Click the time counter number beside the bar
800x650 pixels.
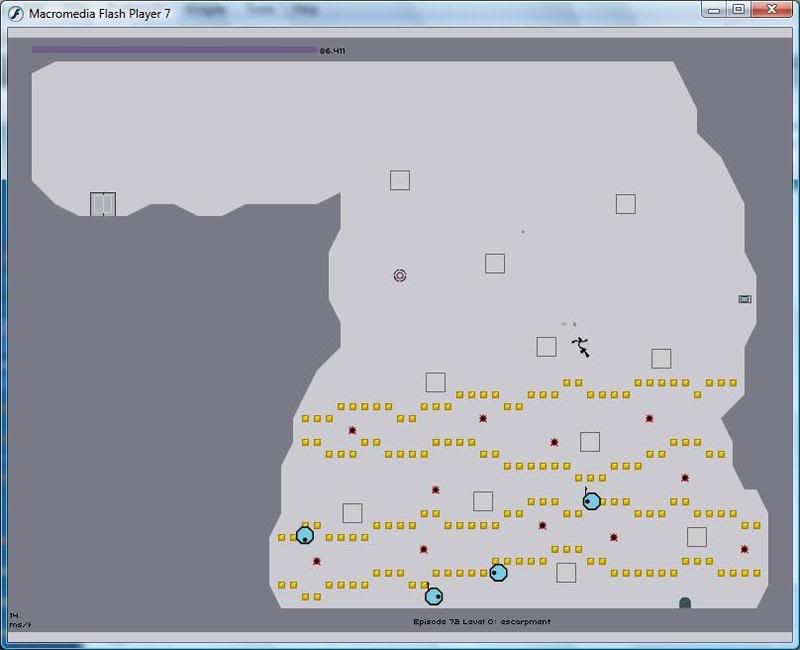(x=332, y=50)
